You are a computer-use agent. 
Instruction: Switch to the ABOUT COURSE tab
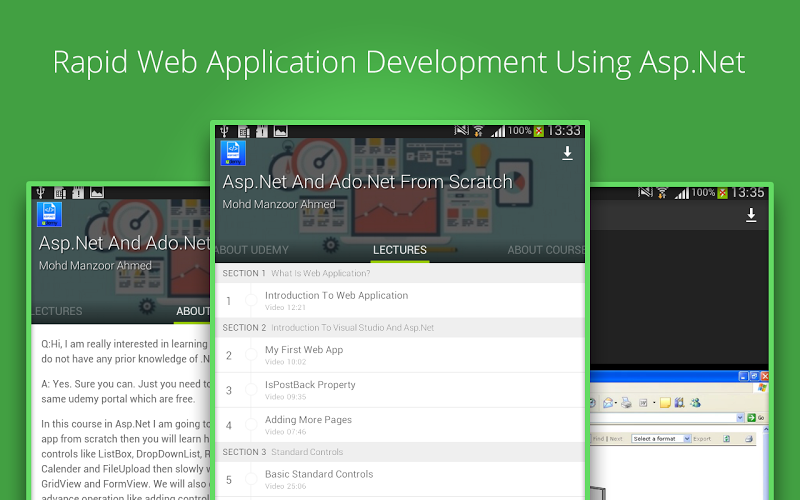[546, 250]
